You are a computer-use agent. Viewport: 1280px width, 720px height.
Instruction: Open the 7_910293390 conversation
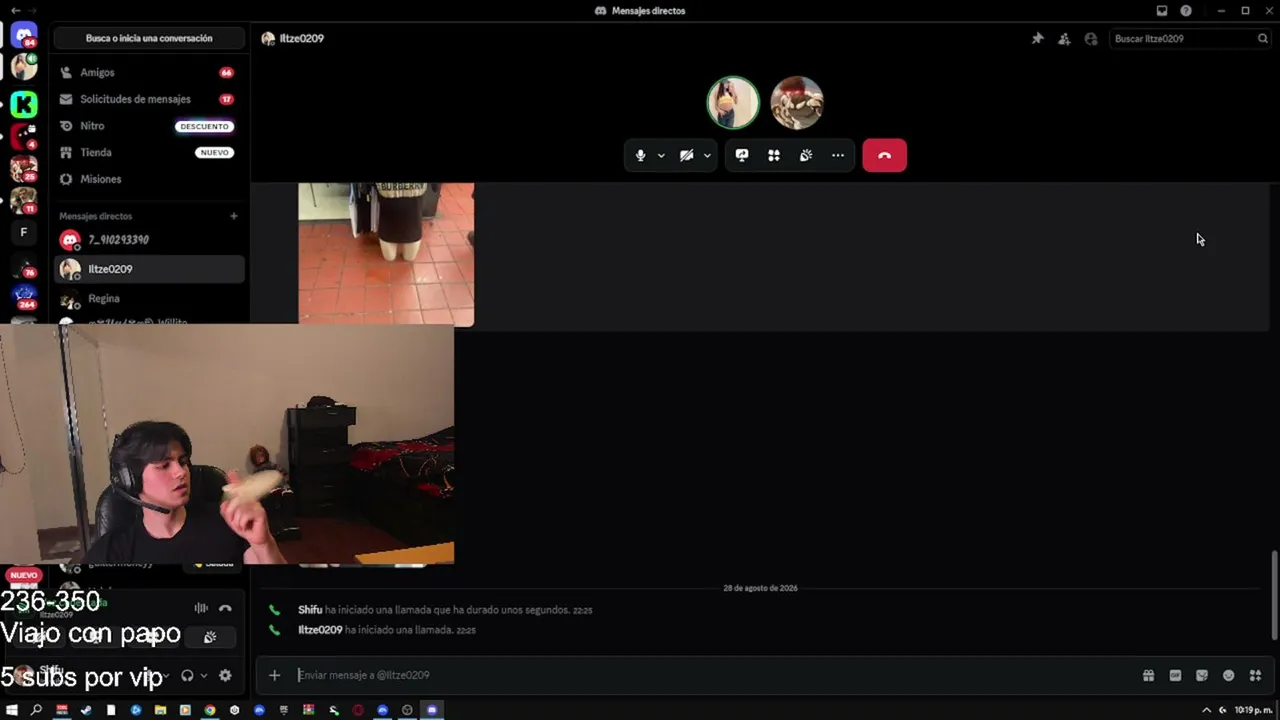[x=149, y=240]
